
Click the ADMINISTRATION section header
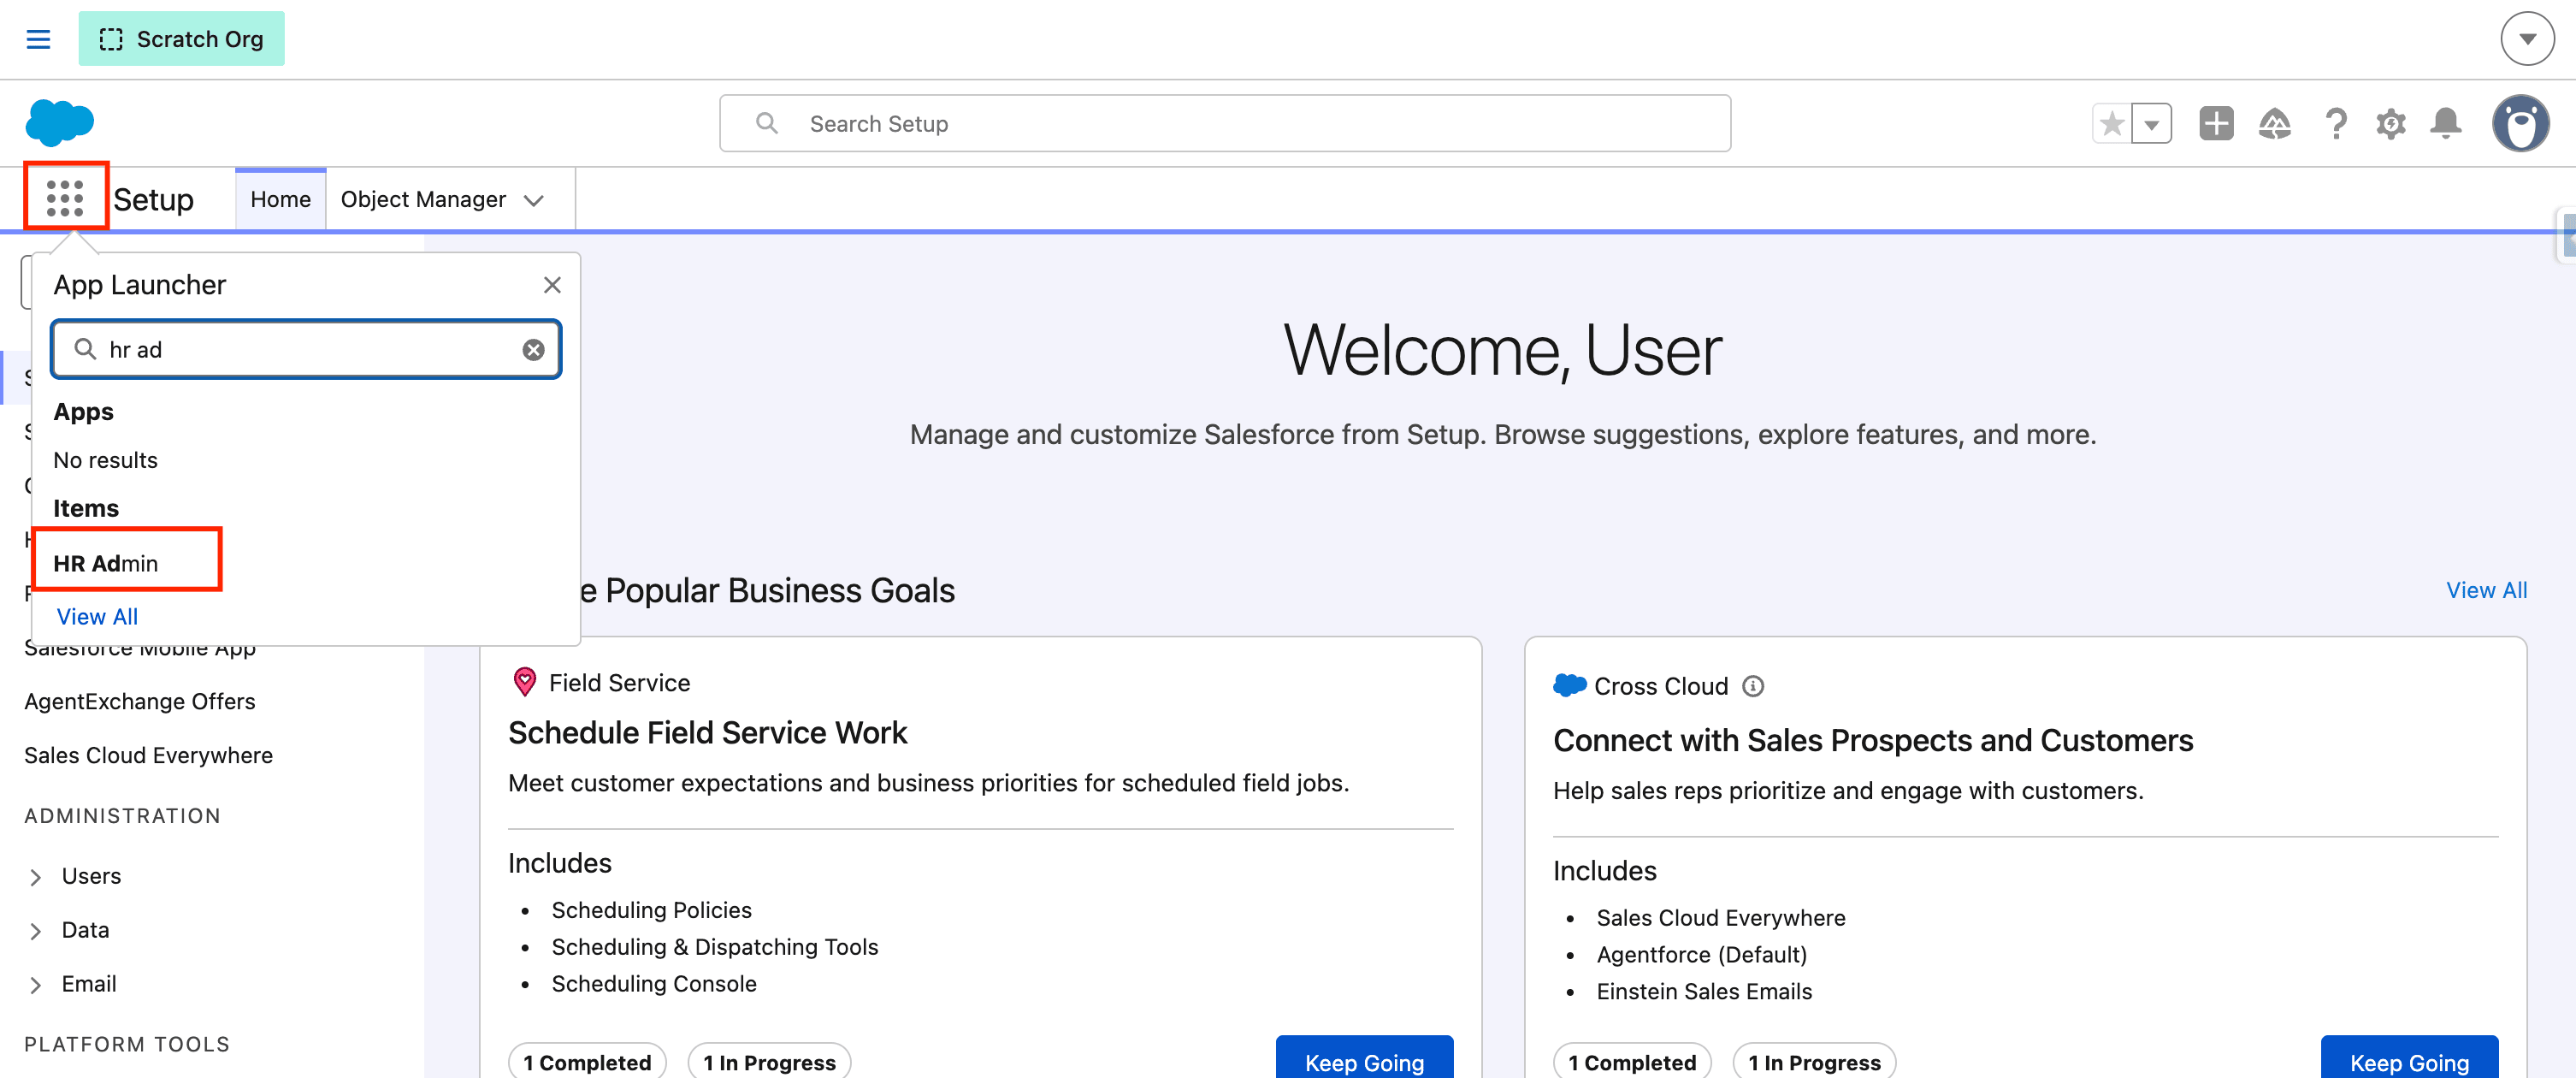[122, 816]
